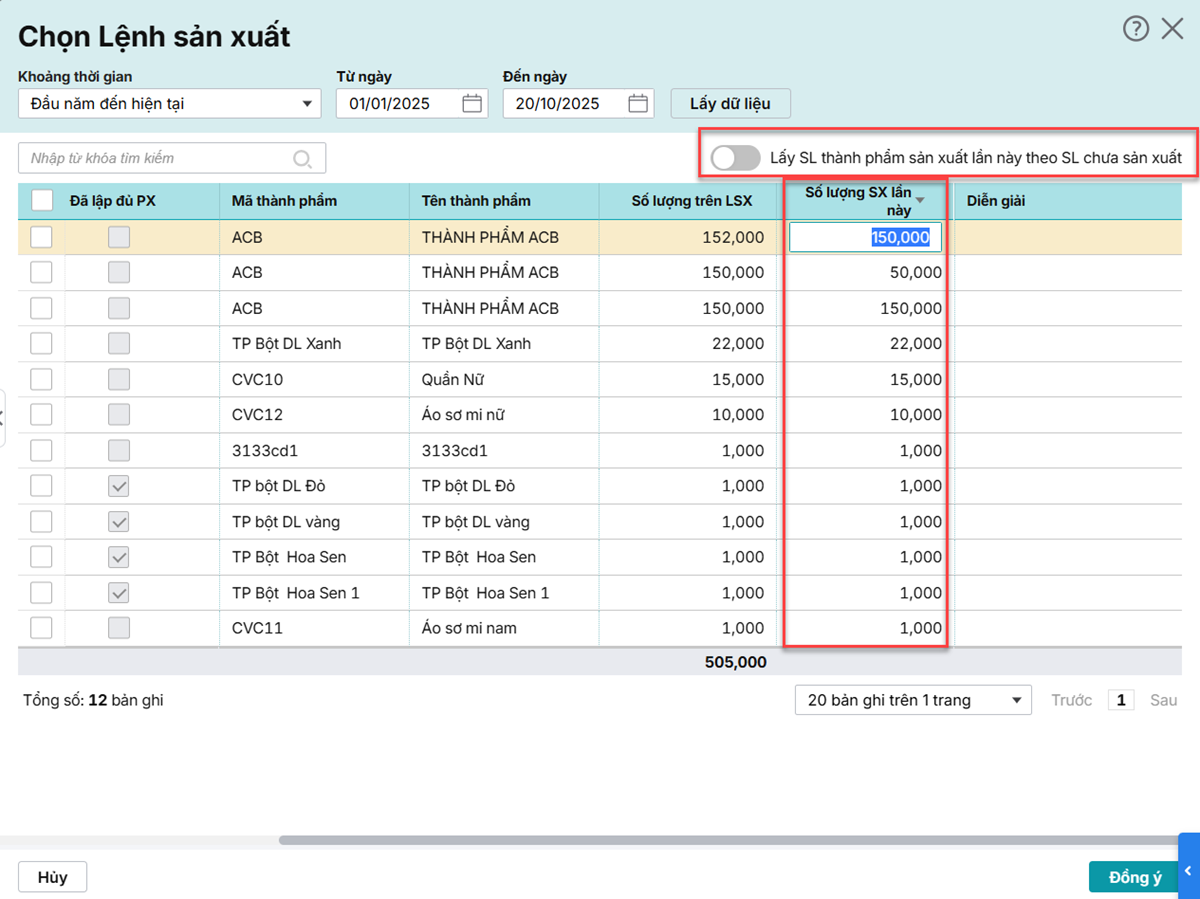Expand the blue side panel arrow at bottom right
This screenshot has width=1200, height=899.
1189,871
